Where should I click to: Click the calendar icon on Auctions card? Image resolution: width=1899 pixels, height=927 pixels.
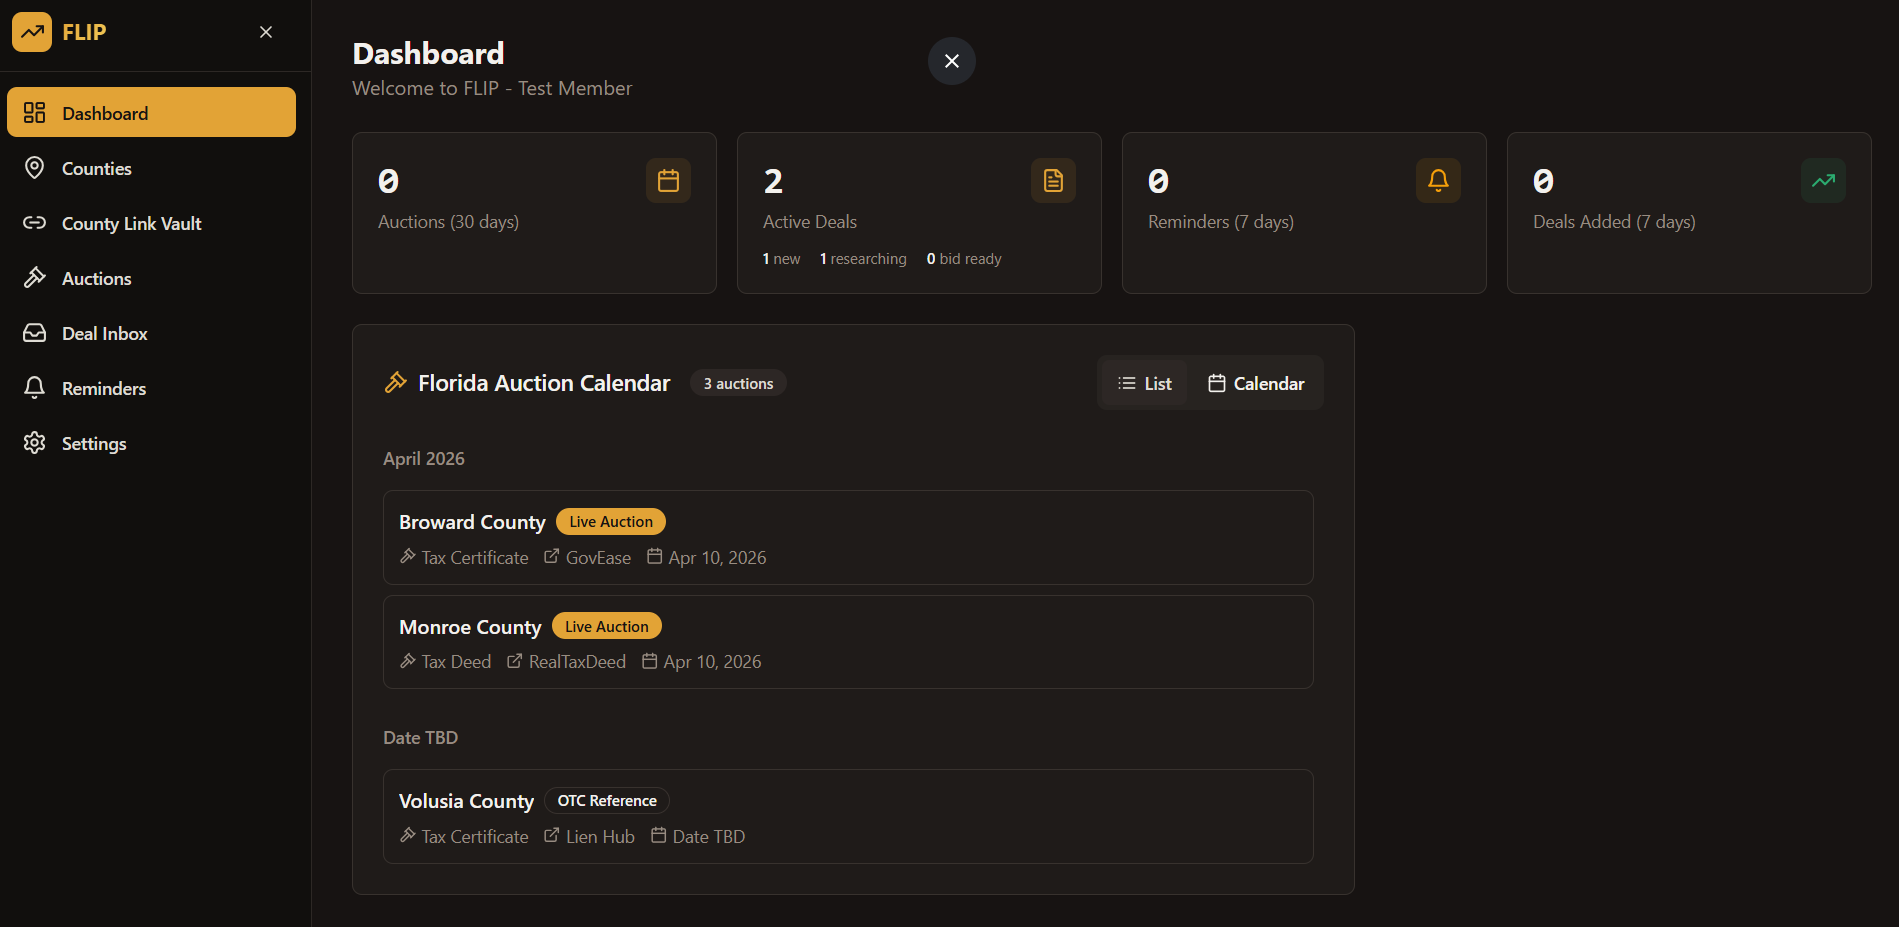[668, 180]
